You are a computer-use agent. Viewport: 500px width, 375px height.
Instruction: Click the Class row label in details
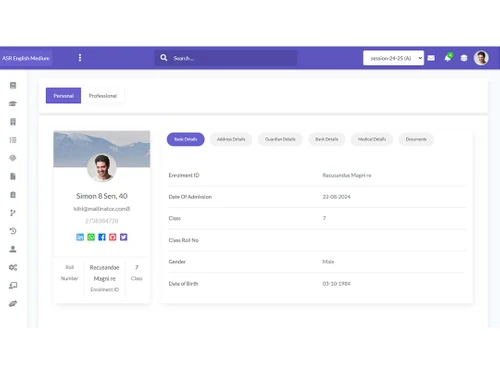(x=175, y=218)
